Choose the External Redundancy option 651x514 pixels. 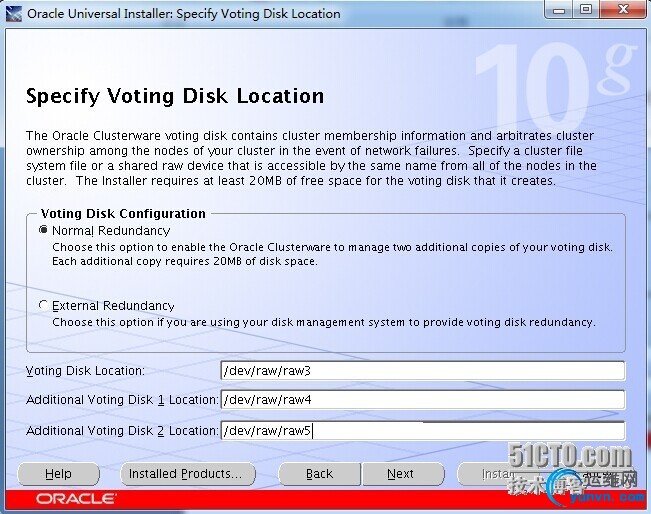[43, 305]
